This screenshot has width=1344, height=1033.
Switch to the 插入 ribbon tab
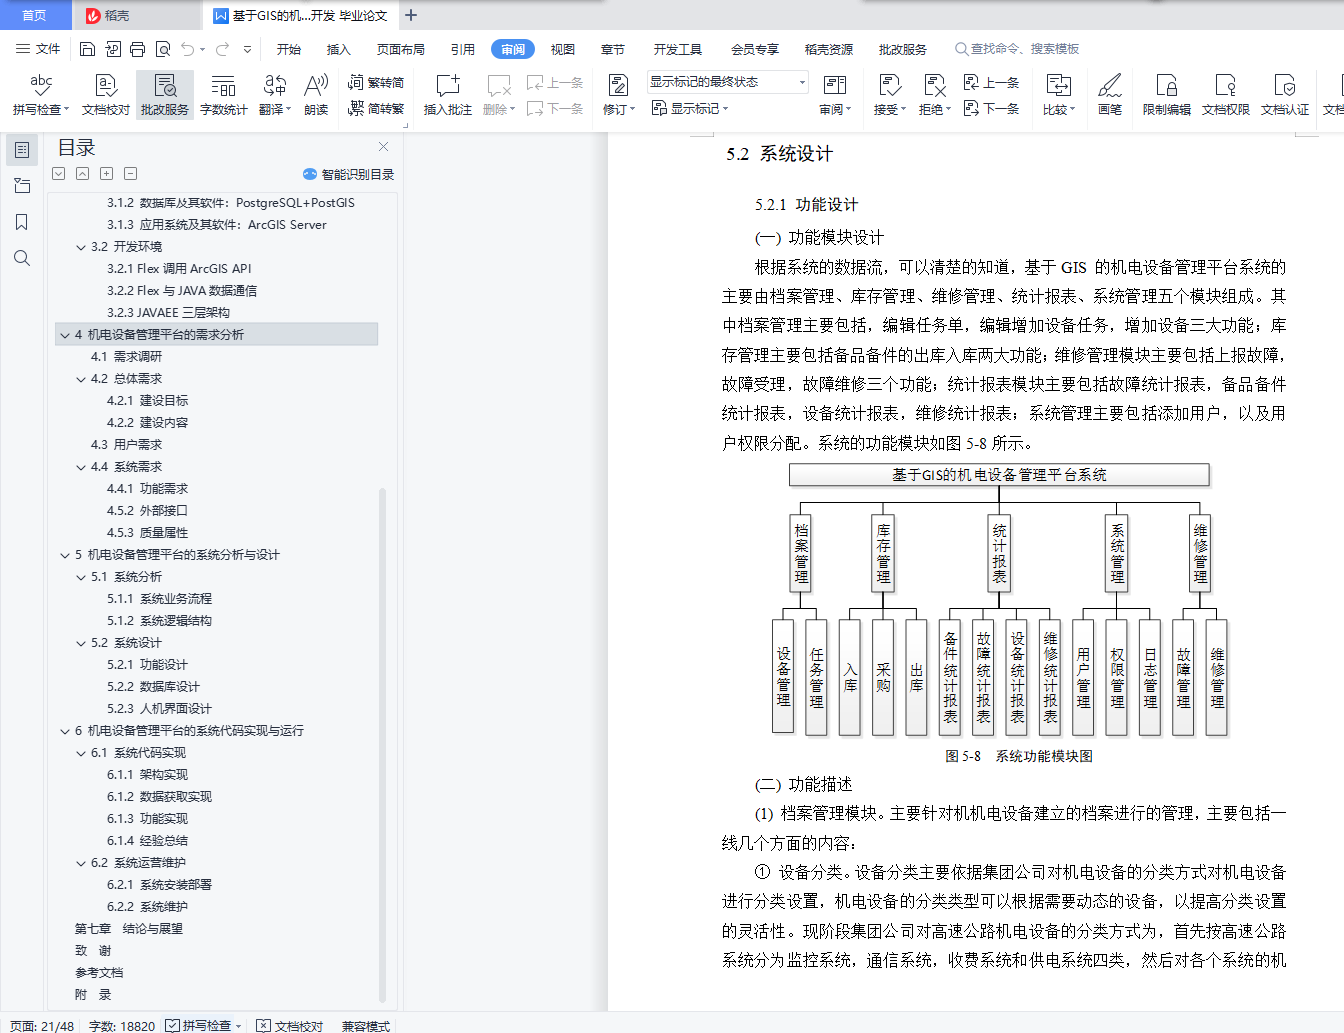(x=339, y=49)
